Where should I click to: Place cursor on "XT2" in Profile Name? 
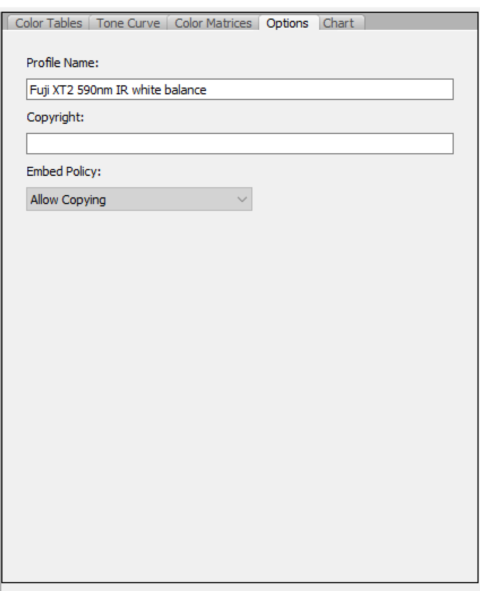point(63,90)
